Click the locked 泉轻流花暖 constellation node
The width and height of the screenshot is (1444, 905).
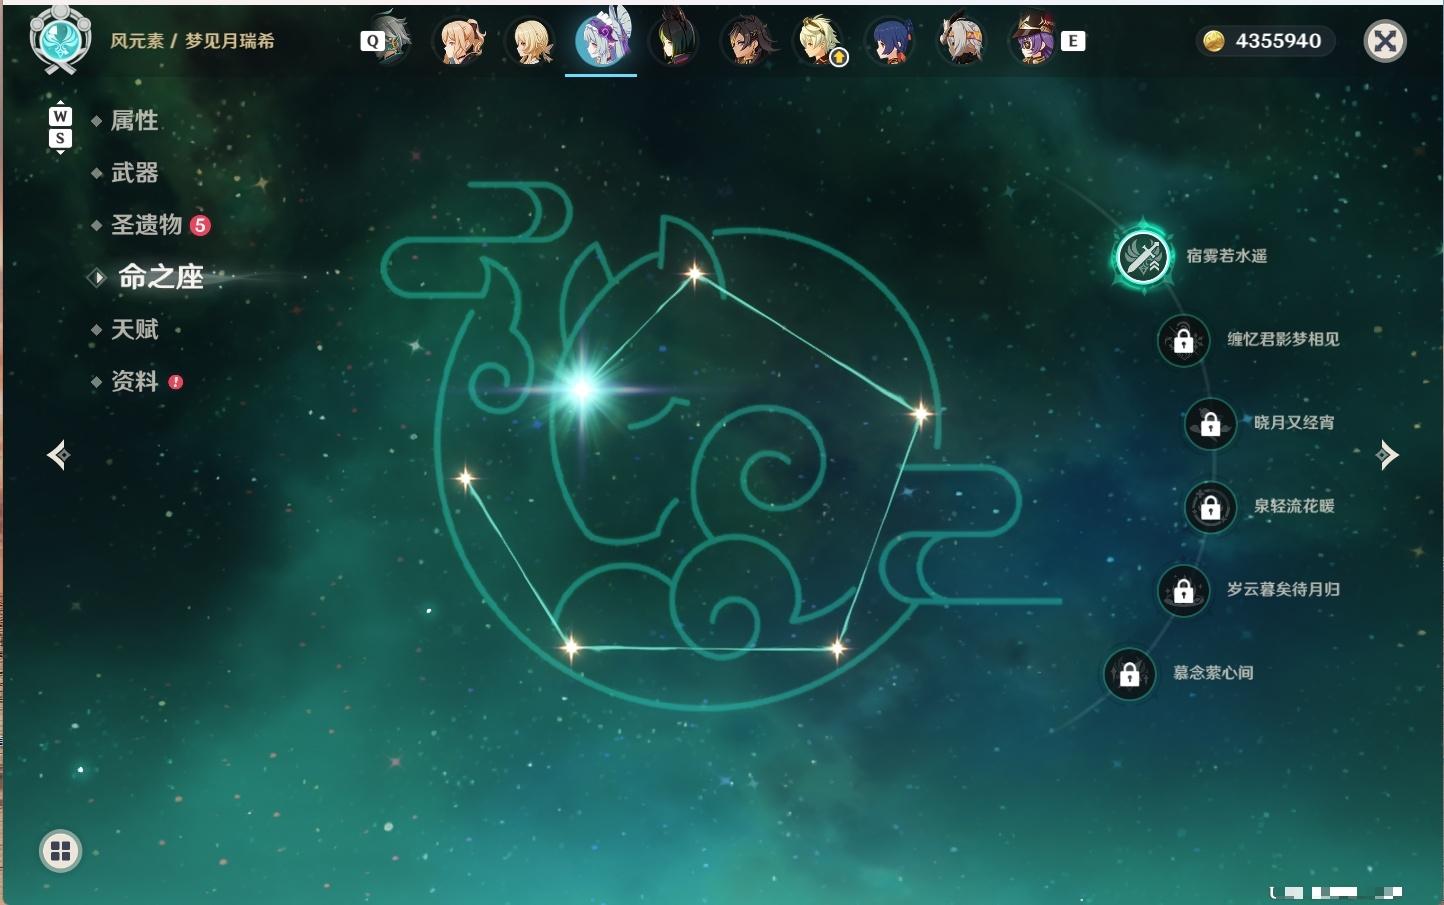click(1210, 507)
